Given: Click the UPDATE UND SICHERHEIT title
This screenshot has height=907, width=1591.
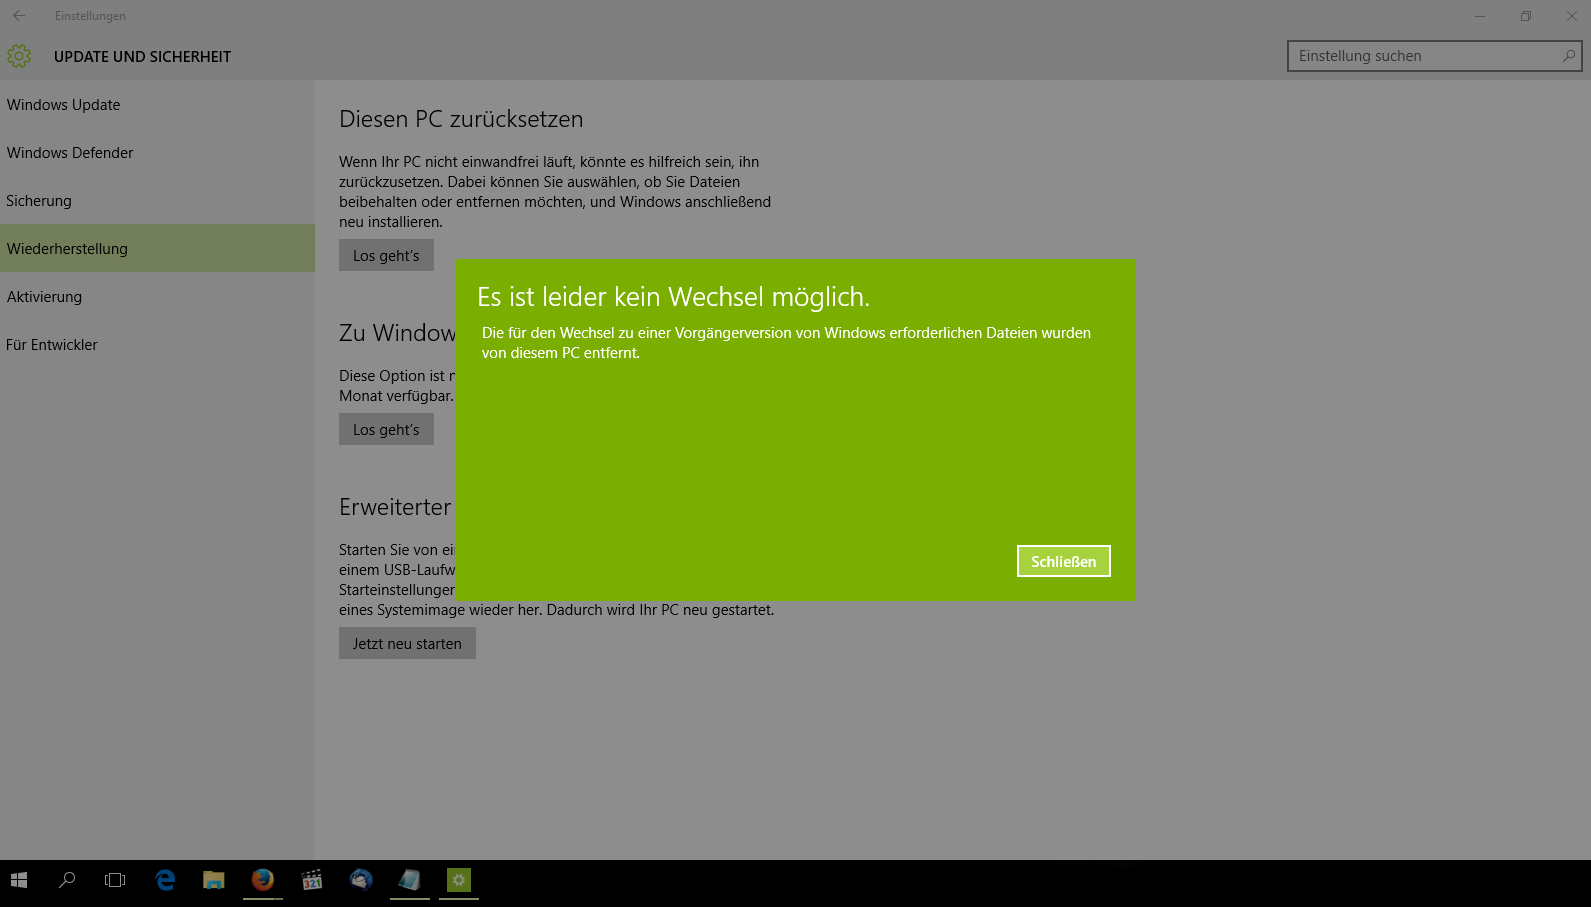Looking at the screenshot, I should [142, 57].
